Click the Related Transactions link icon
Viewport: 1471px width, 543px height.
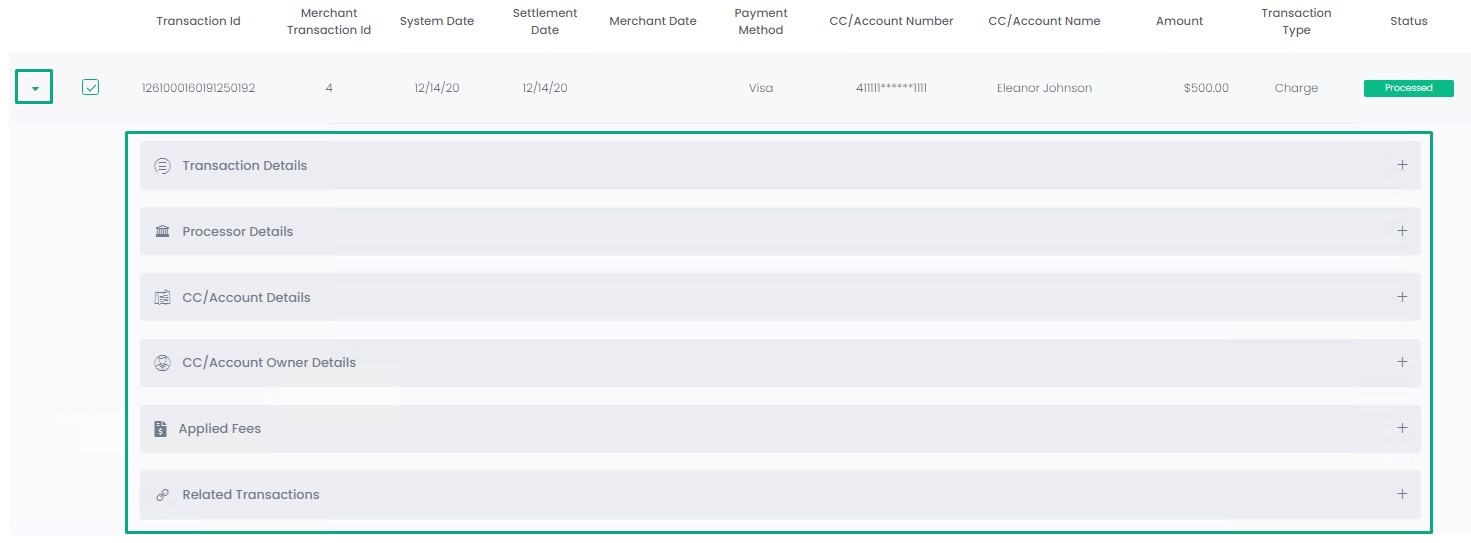[162, 495]
